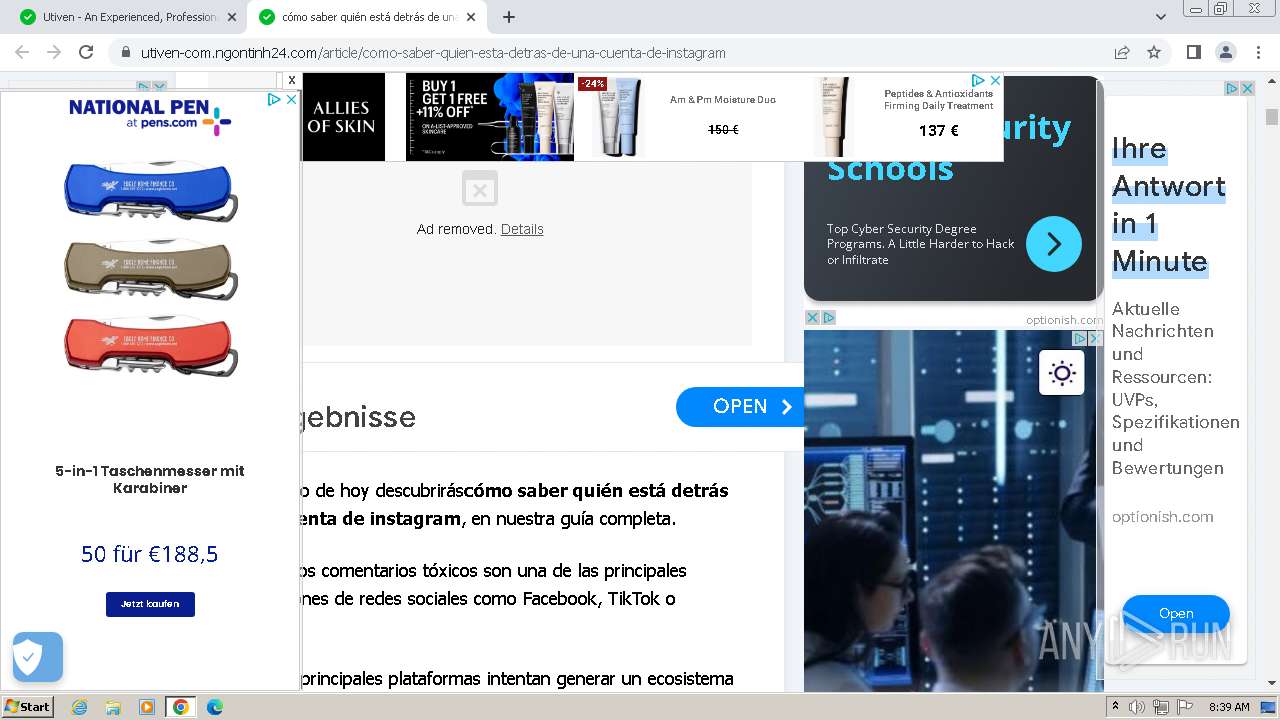The height and width of the screenshot is (720, 1280).
Task: Open a new browser tab
Action: click(x=509, y=17)
